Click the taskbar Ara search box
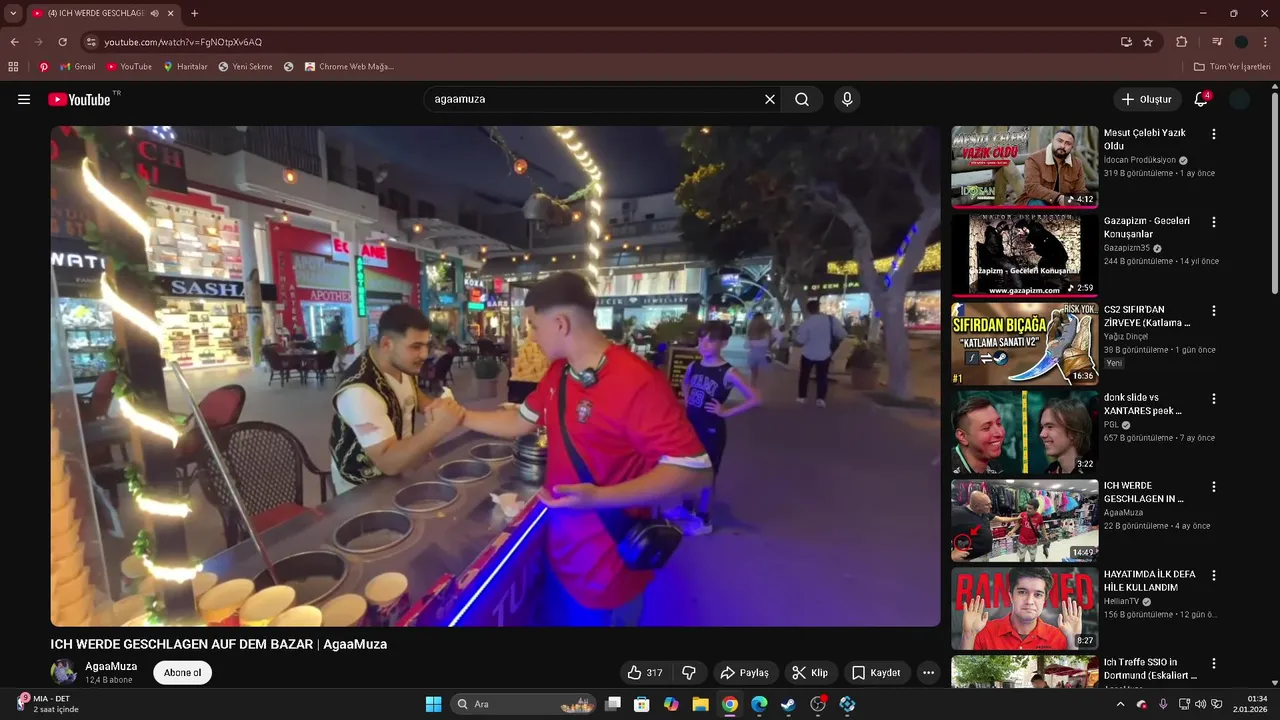Screen dimensions: 1280x720 (x=524, y=704)
